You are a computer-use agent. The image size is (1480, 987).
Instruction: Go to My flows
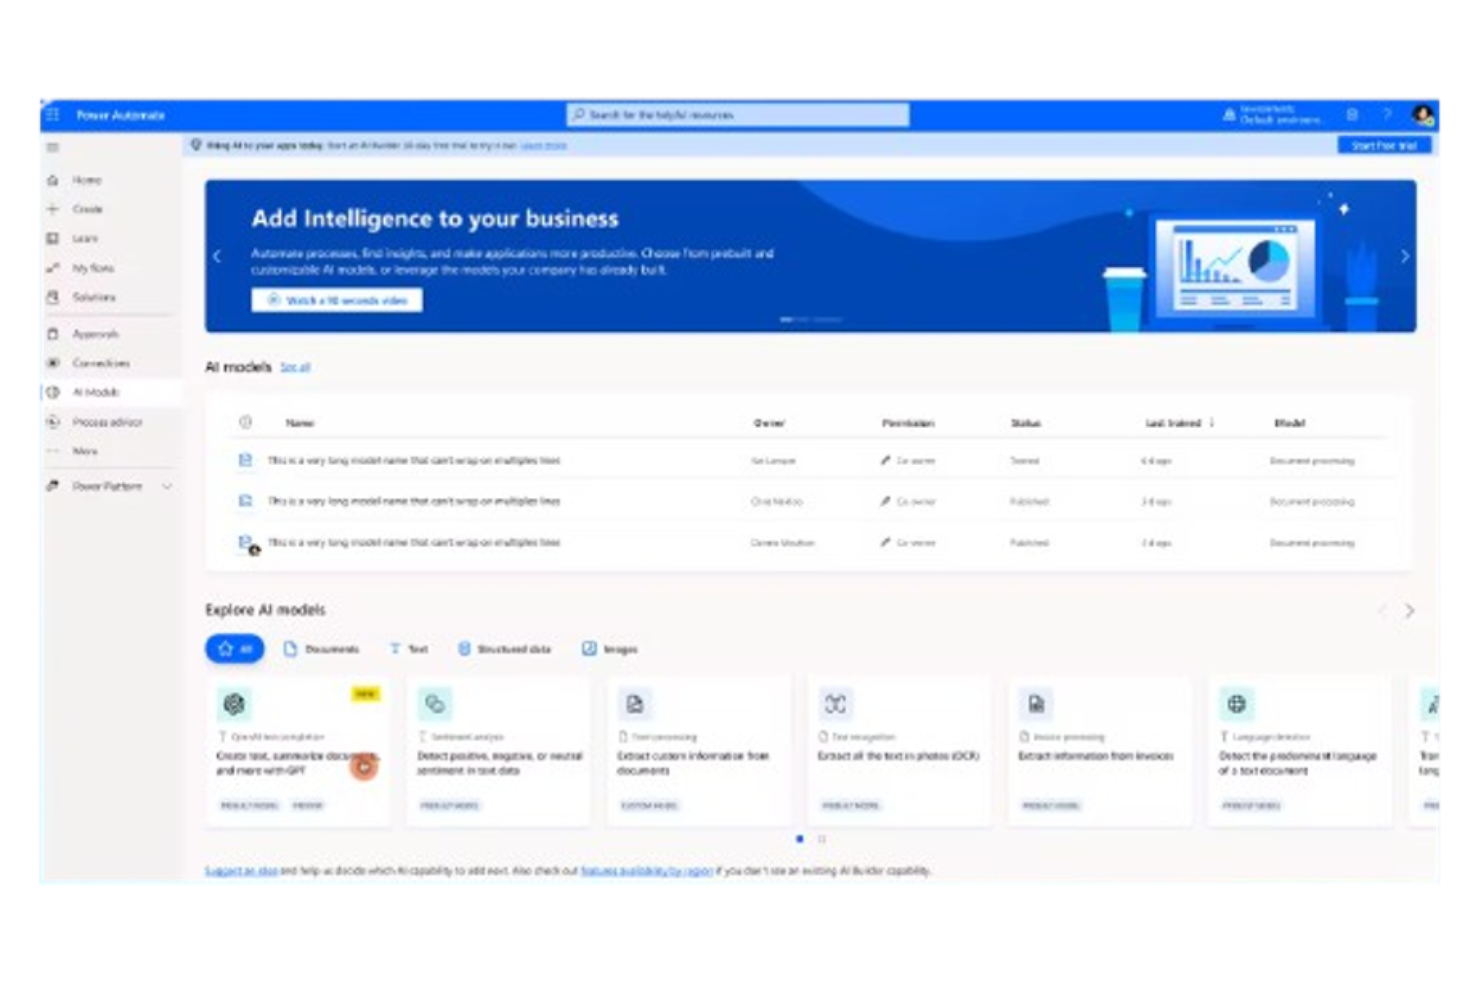tap(93, 268)
